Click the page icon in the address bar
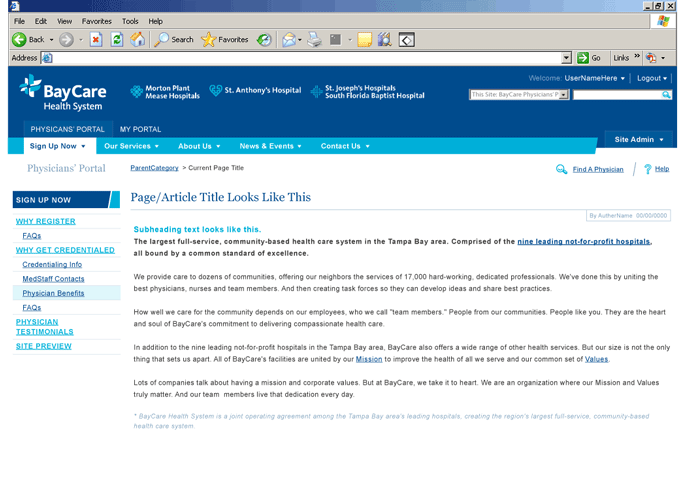This screenshot has width=682, height=496. pos(47,58)
